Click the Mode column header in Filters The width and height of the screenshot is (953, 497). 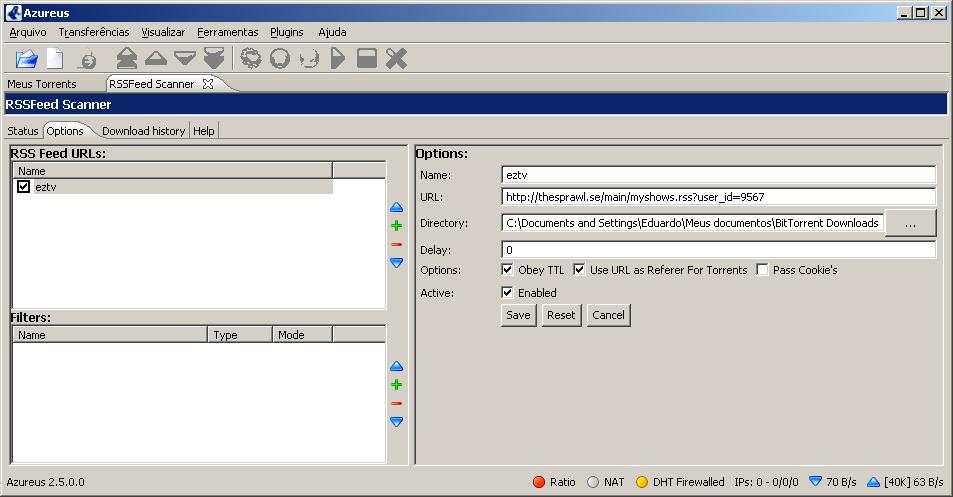pos(302,335)
